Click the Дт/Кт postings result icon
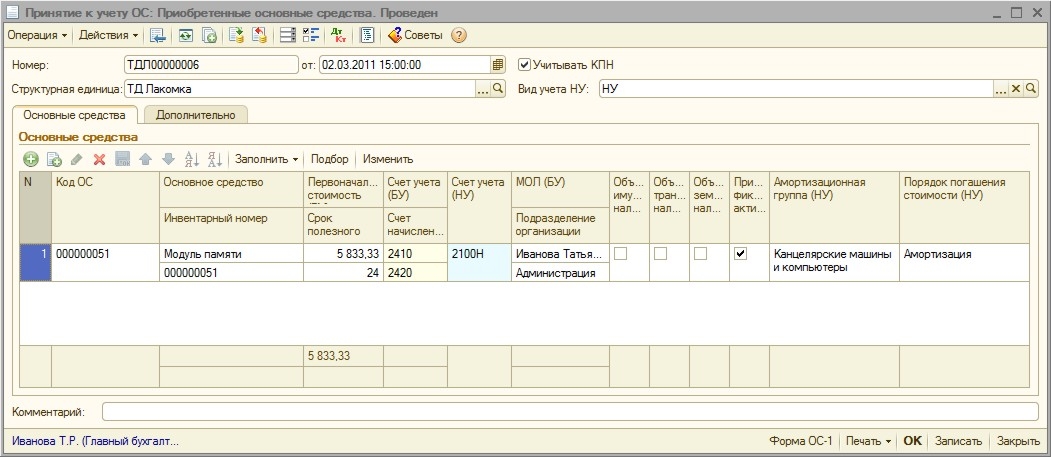The image size is (1051, 457). point(338,35)
